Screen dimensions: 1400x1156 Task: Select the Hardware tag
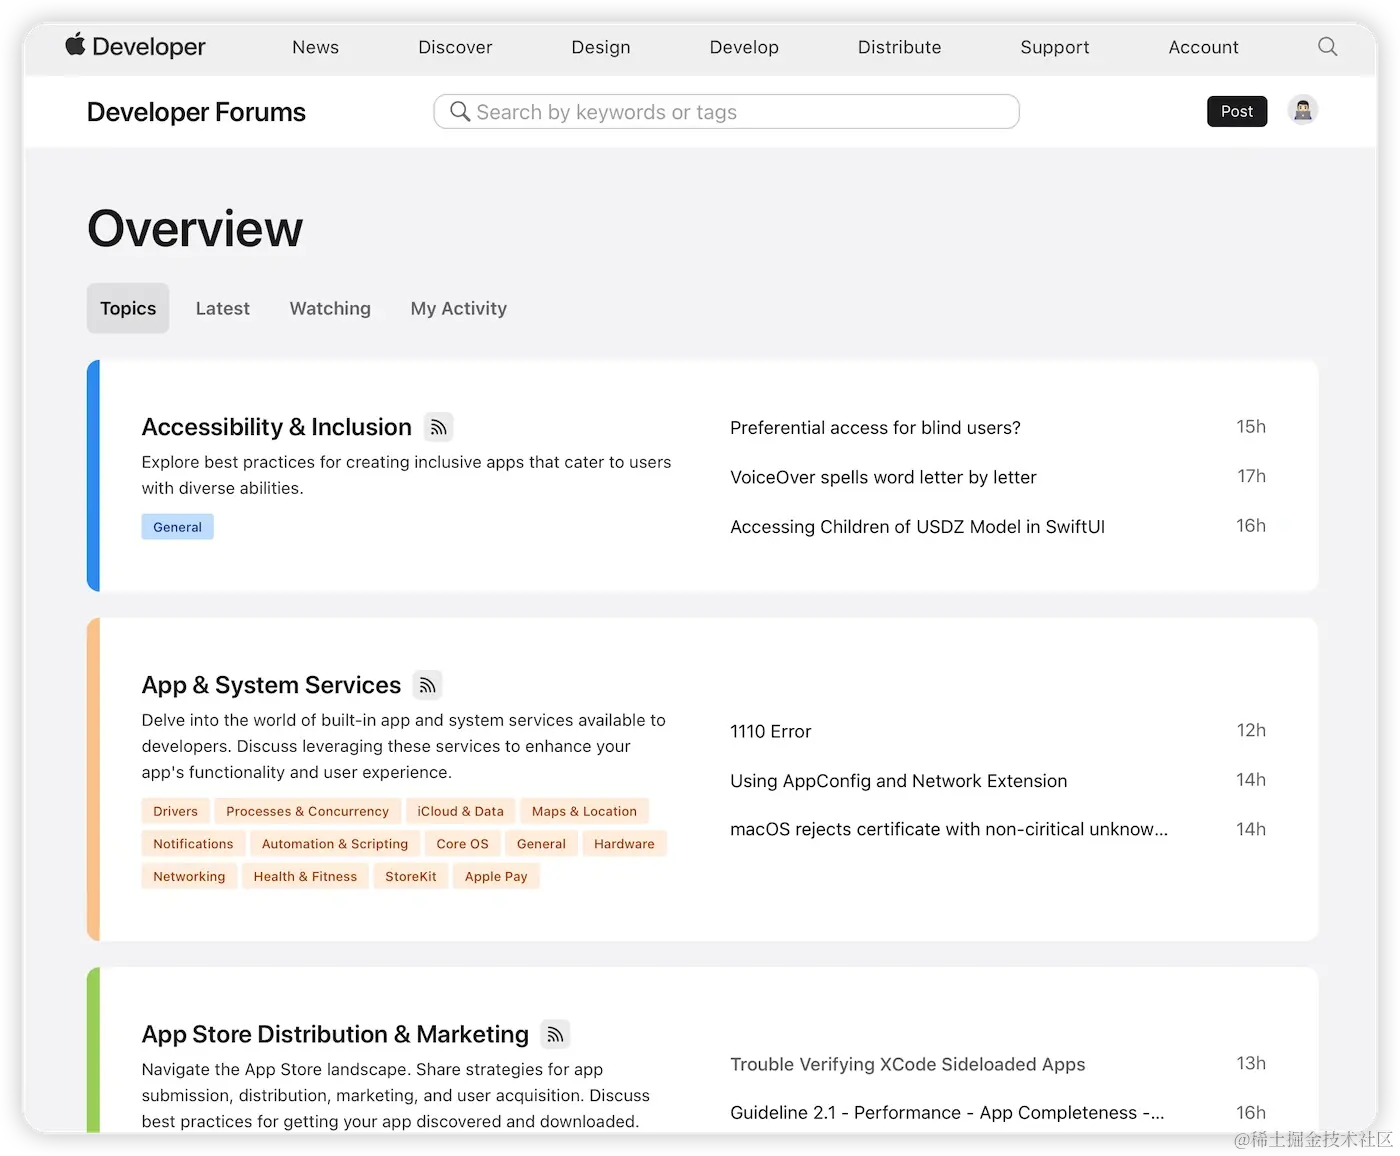[x=624, y=844]
